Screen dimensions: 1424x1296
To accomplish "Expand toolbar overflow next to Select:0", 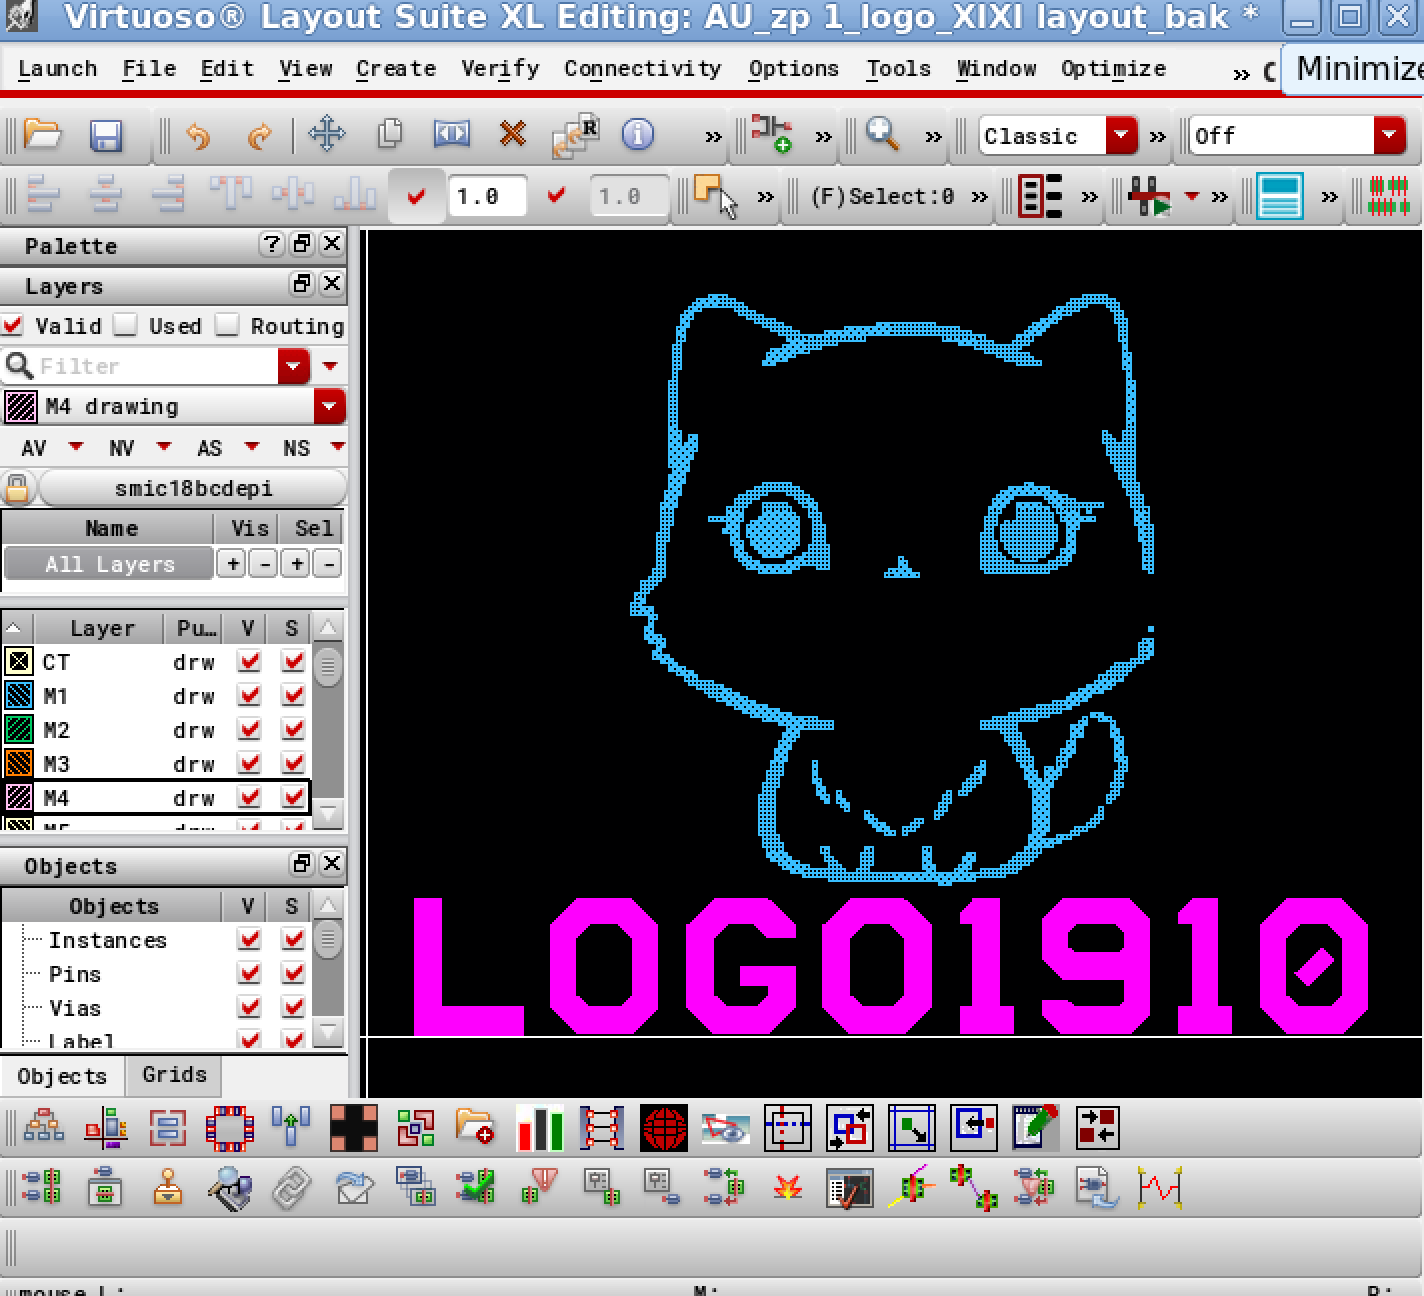I will (x=979, y=197).
